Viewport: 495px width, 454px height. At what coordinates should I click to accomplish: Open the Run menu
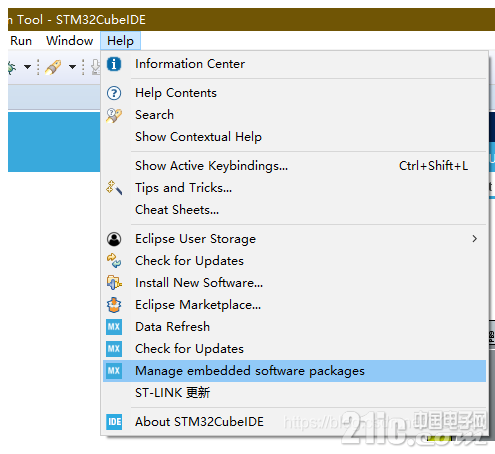click(x=21, y=41)
